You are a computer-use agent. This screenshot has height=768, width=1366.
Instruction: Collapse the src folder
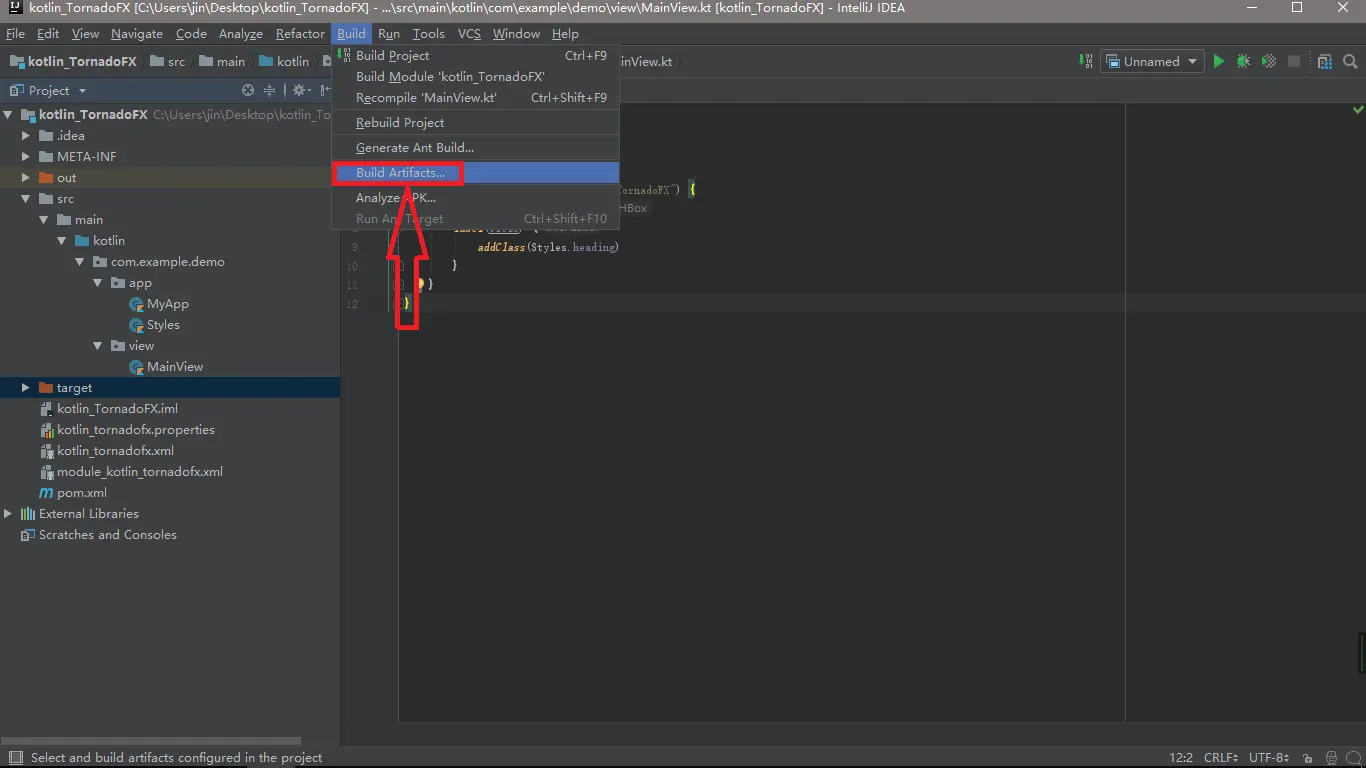click(26, 199)
